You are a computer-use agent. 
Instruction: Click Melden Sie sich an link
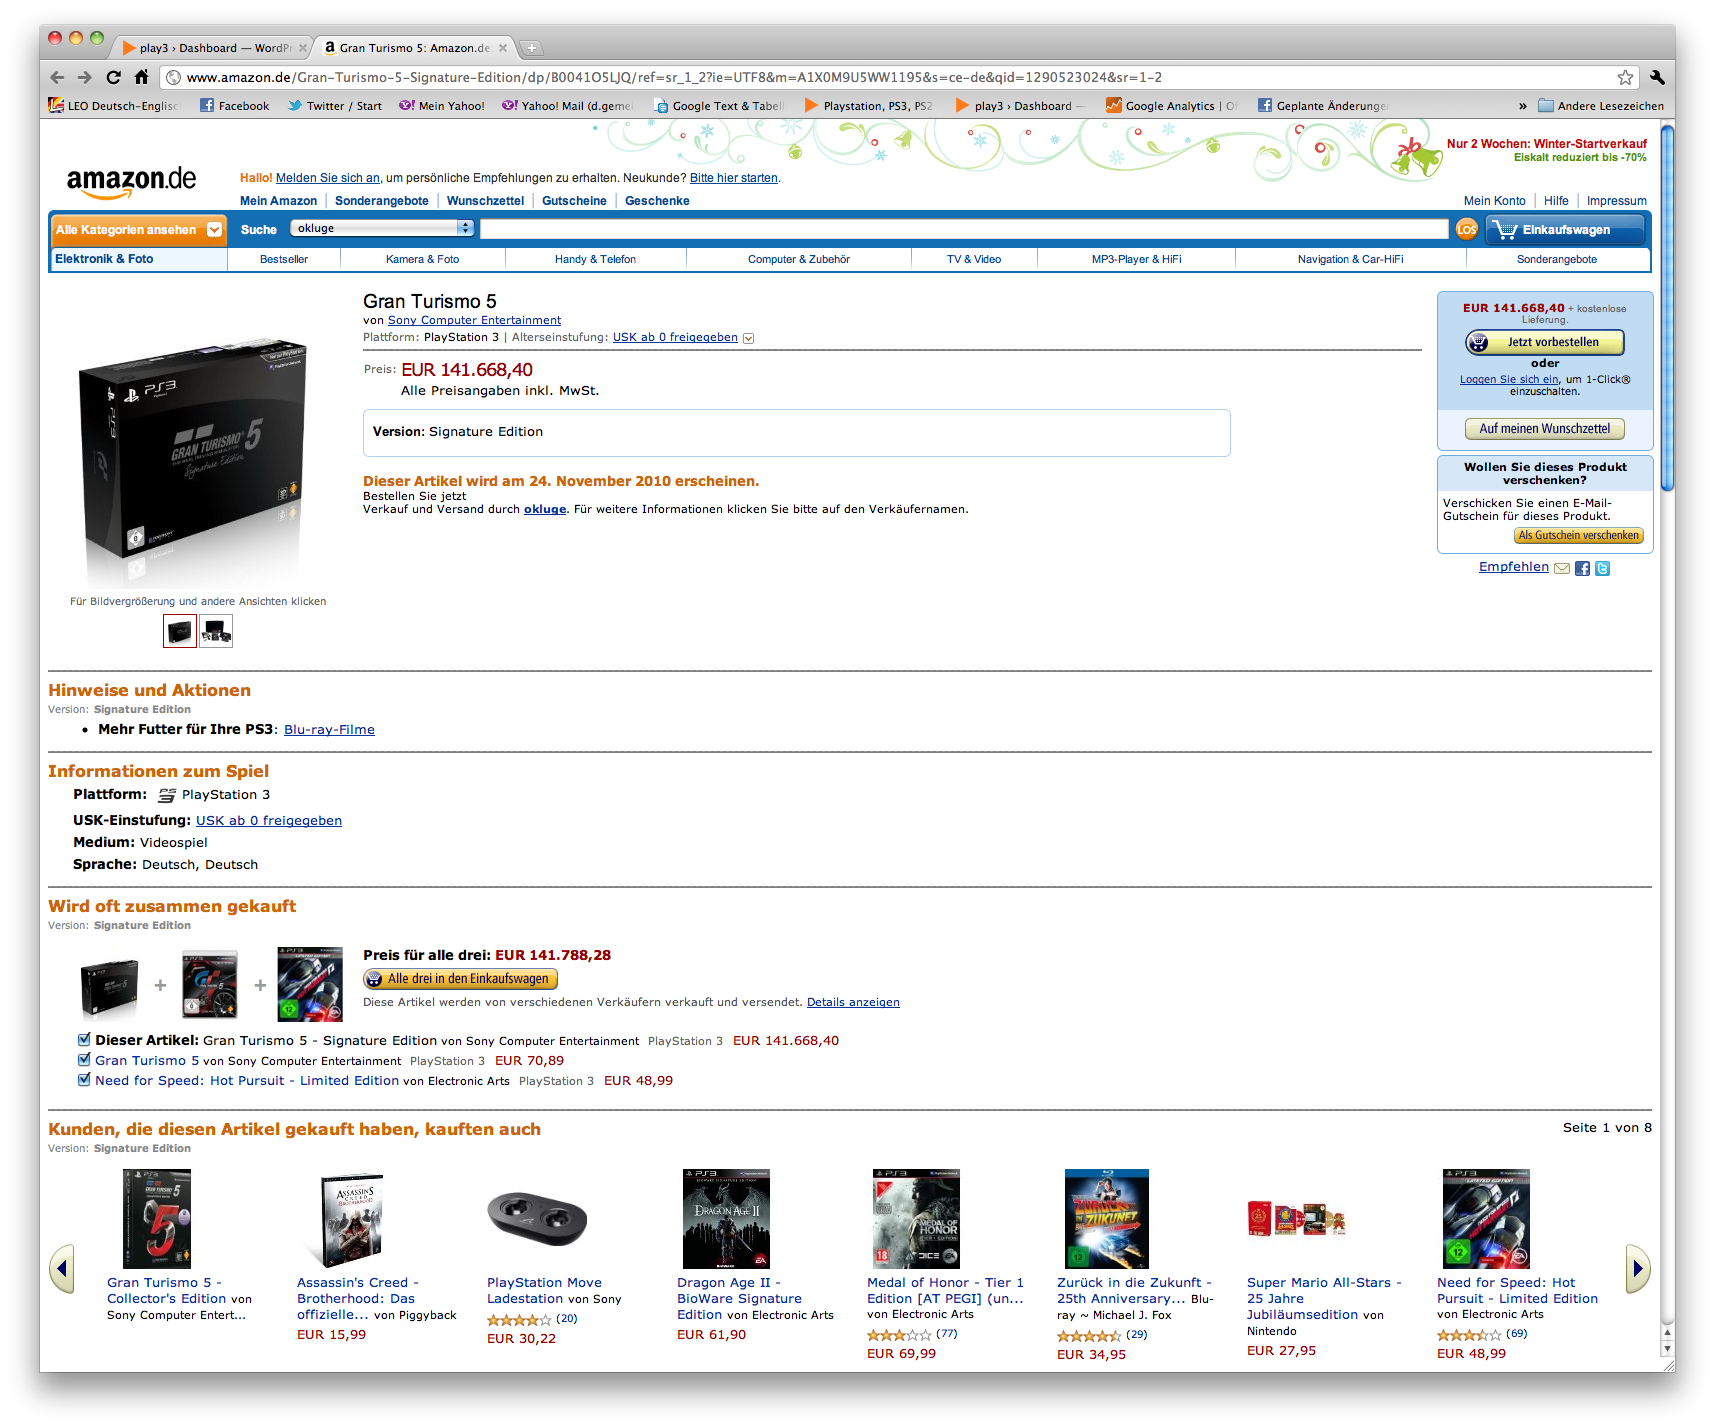point(327,178)
